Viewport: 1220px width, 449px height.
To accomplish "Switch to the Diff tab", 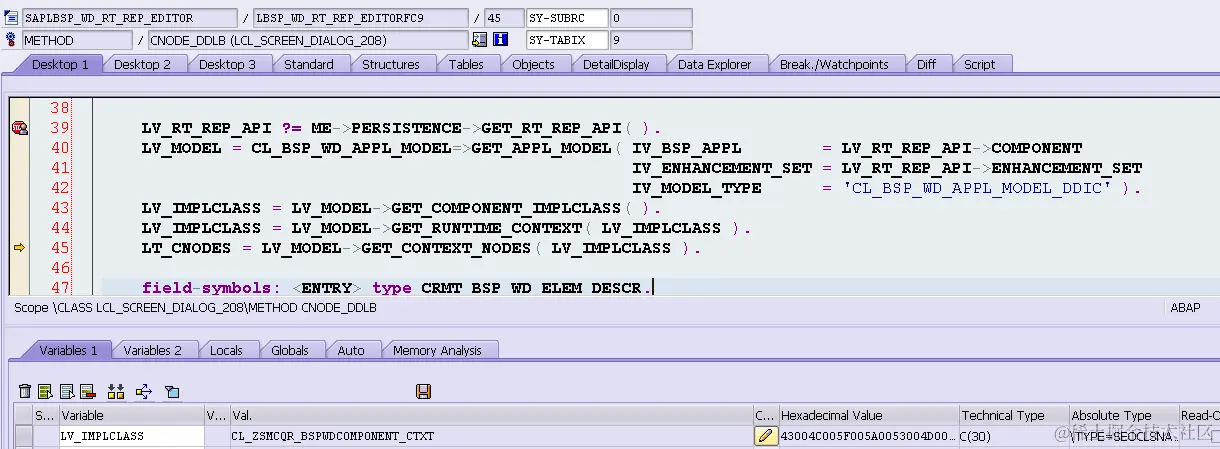I will (x=926, y=64).
